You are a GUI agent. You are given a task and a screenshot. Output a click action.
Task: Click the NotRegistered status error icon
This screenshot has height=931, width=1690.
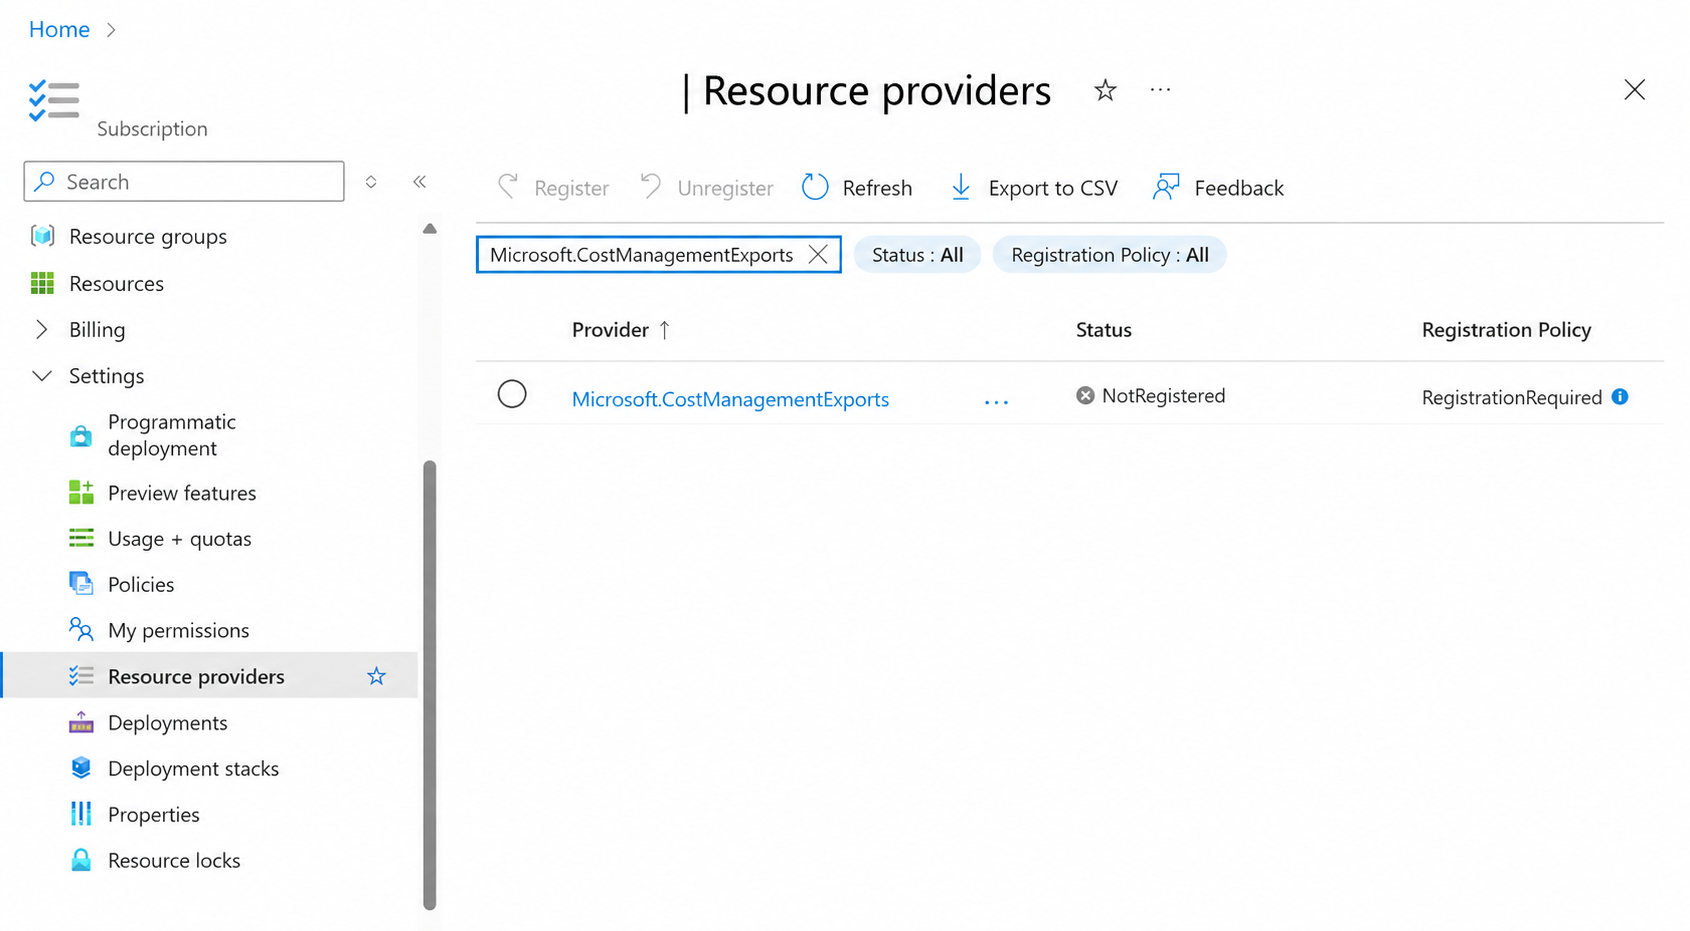(1085, 396)
